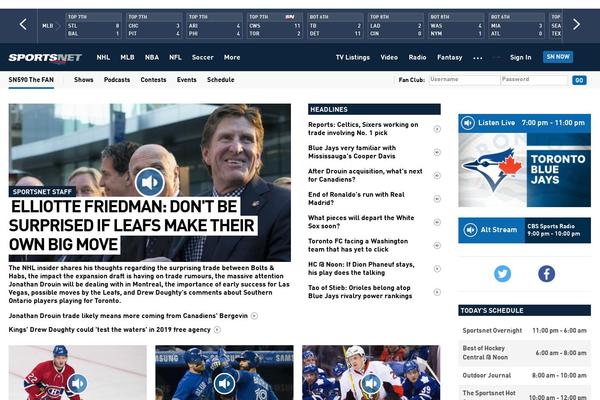The width and height of the screenshot is (600, 400).
Task: Open the Schedule tab
Action: (x=221, y=80)
